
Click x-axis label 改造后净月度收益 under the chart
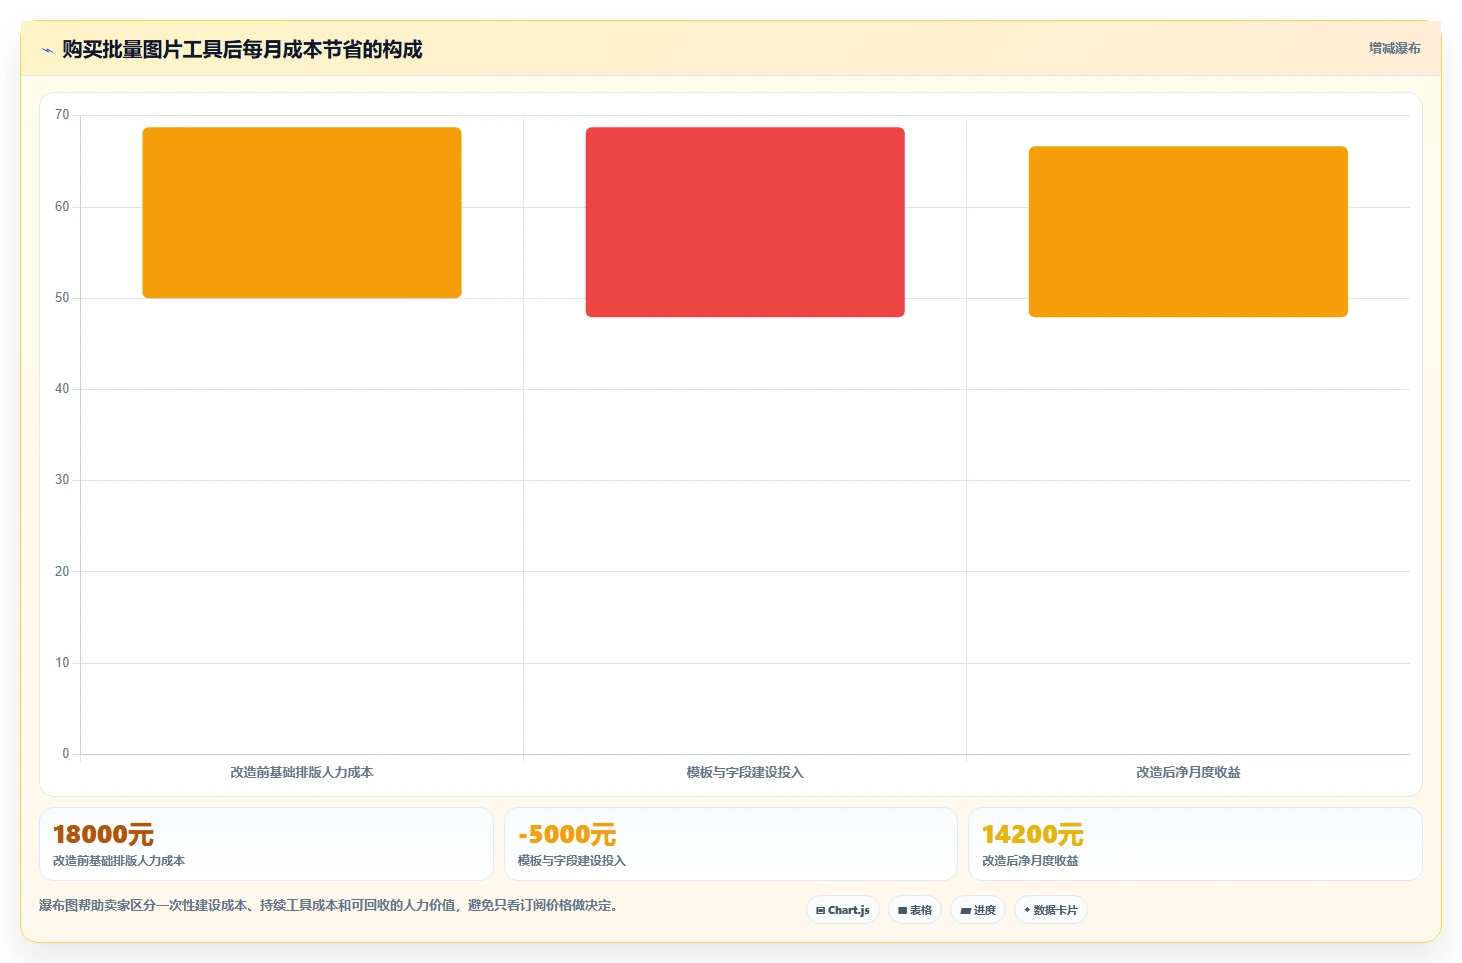point(1188,772)
